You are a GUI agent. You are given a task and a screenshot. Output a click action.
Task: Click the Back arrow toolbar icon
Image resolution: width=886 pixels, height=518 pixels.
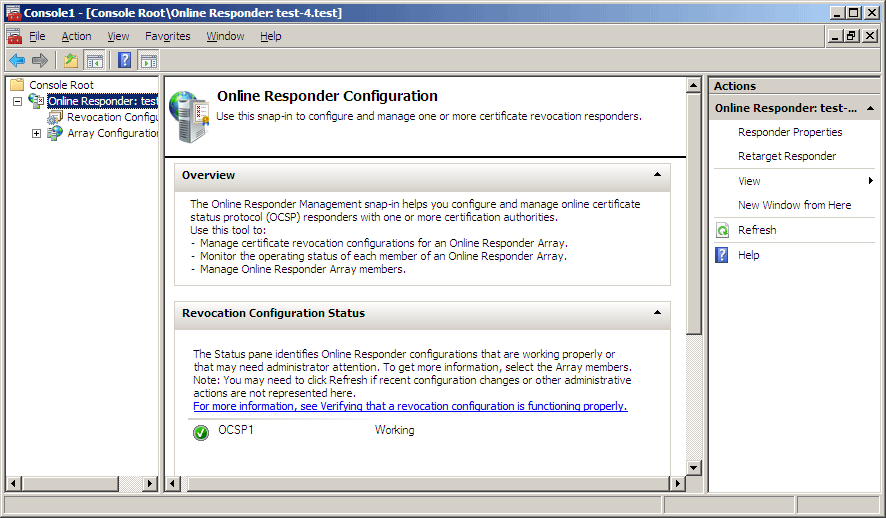pos(17,60)
